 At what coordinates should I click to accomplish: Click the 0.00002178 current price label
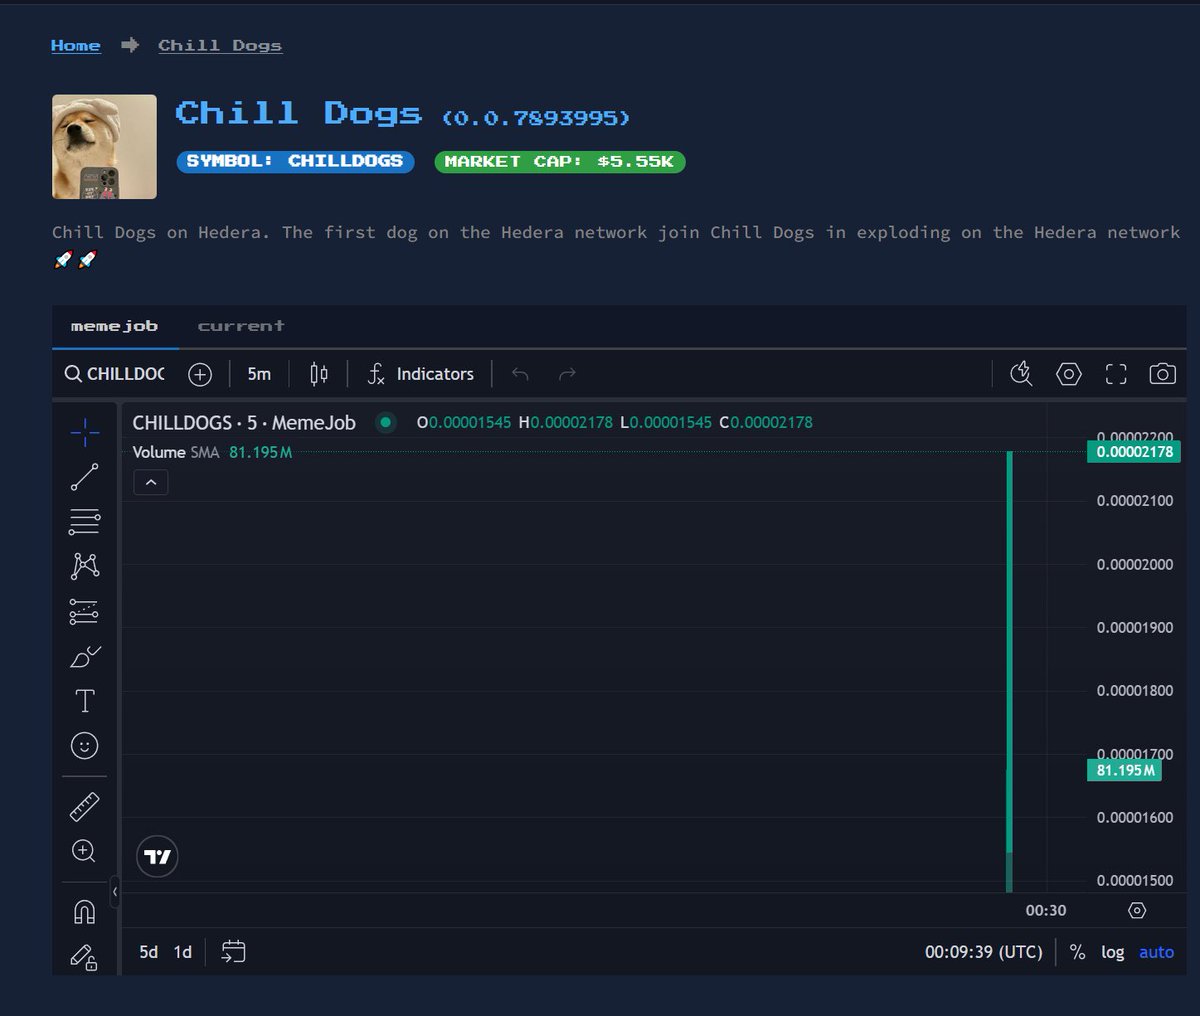tap(1134, 452)
